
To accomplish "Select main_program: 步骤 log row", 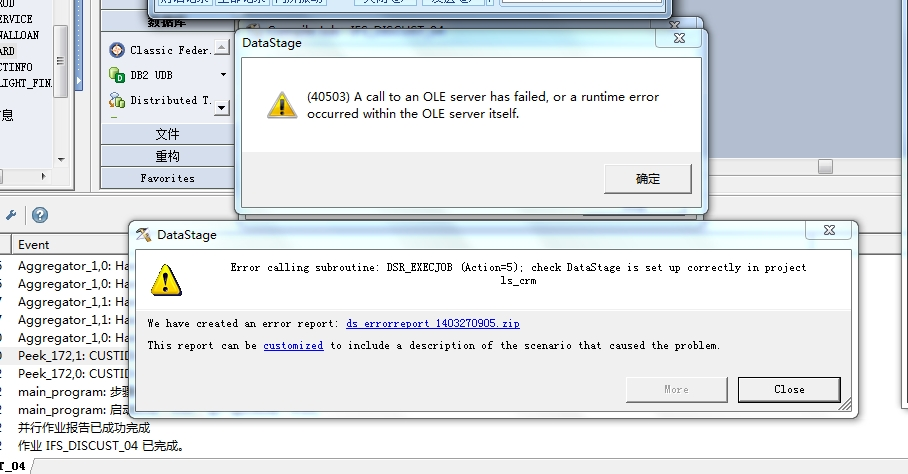I will [x=73, y=392].
